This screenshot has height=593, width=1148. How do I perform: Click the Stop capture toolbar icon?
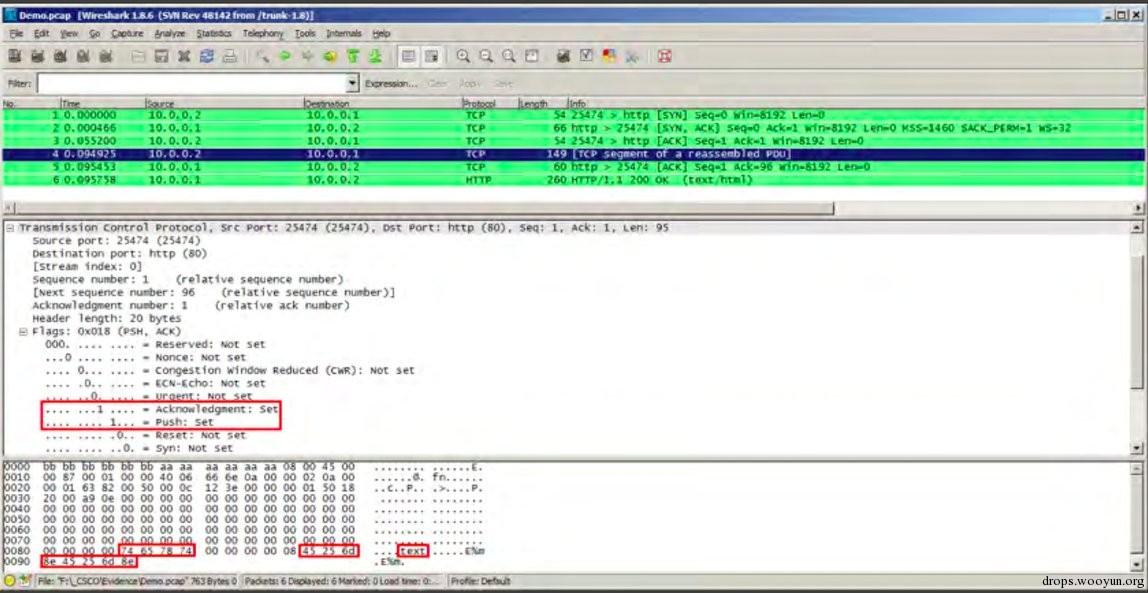coord(84,57)
